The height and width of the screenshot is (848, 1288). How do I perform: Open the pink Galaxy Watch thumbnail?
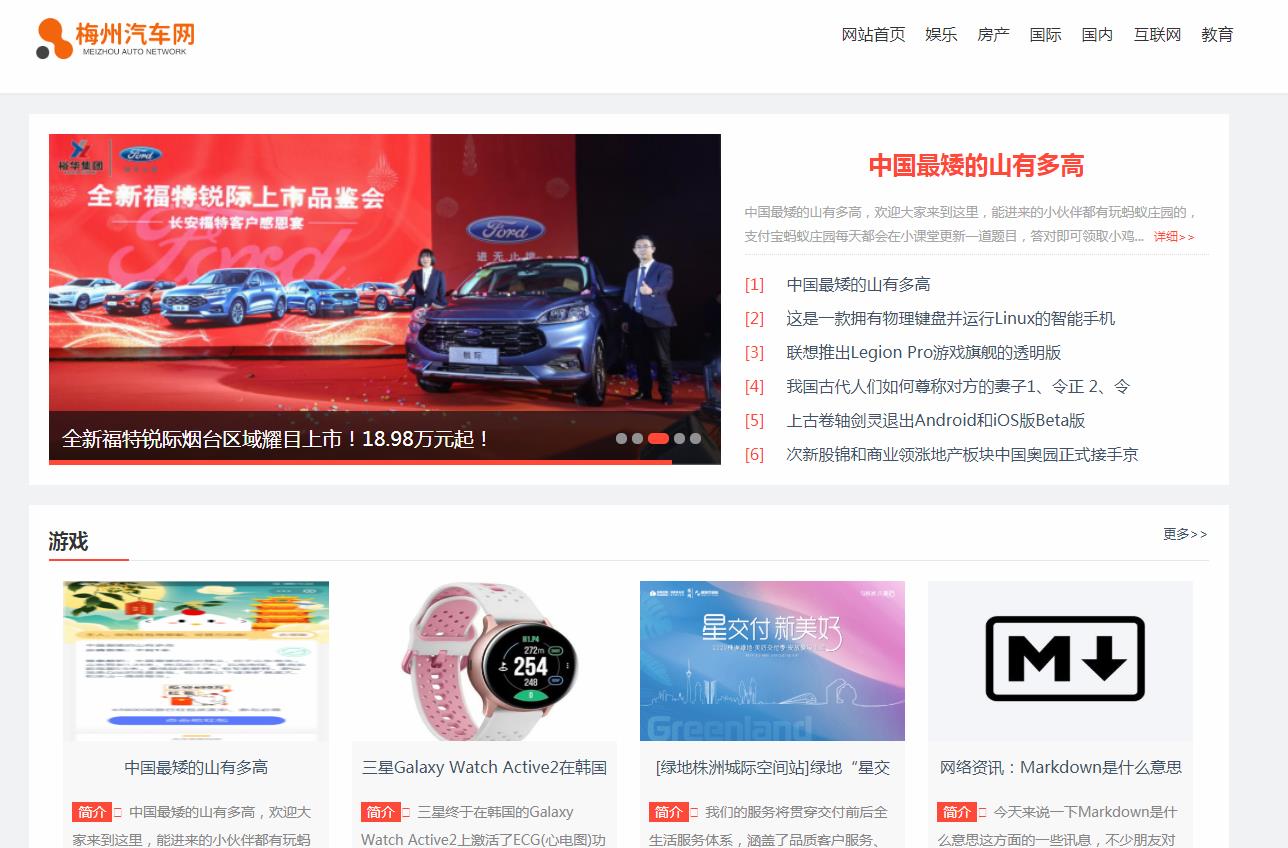tap(484, 661)
